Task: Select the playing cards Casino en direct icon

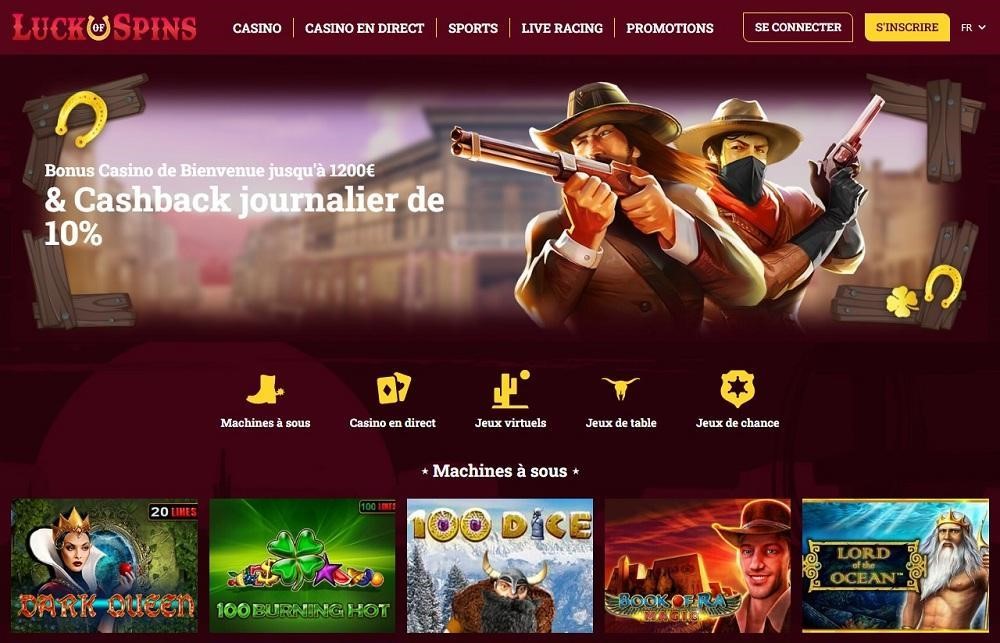Action: (x=393, y=388)
